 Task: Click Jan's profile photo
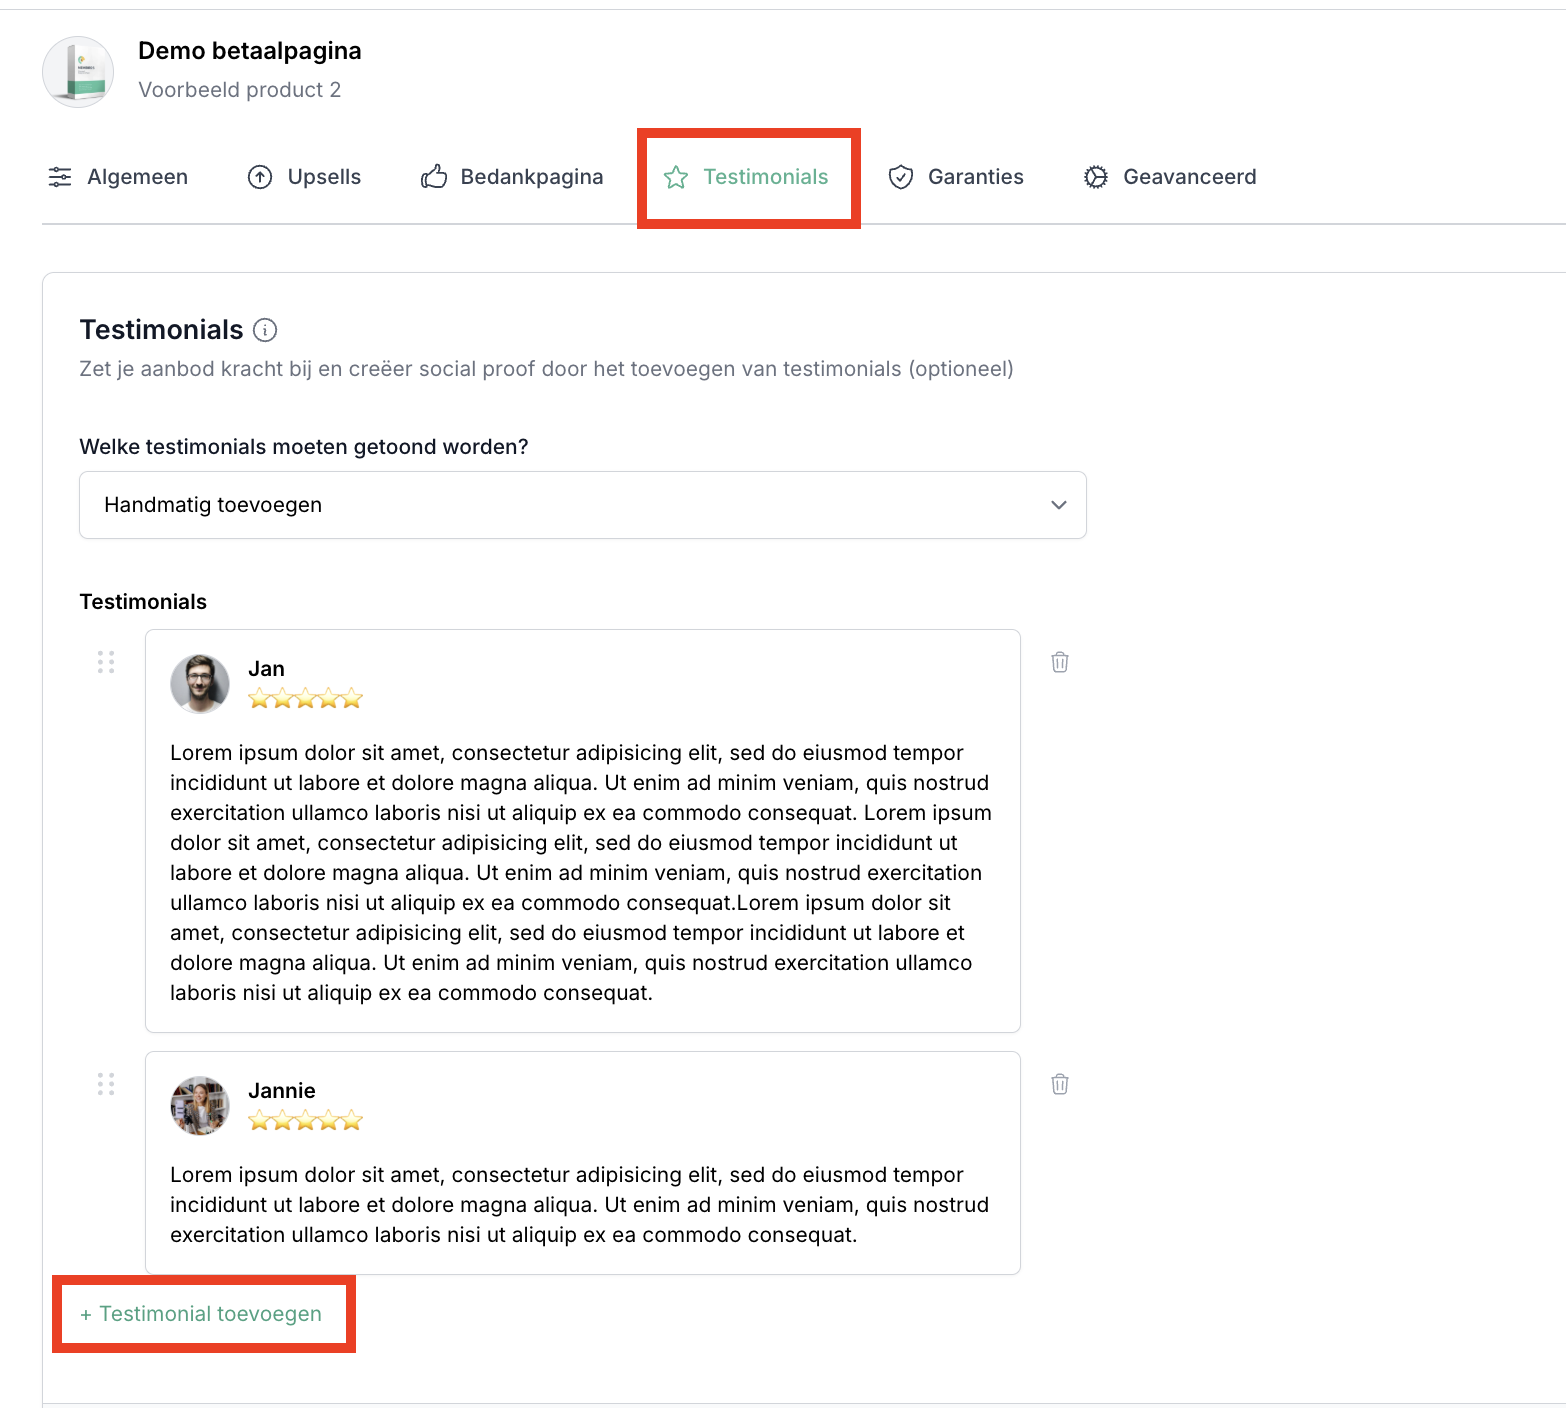(x=200, y=684)
